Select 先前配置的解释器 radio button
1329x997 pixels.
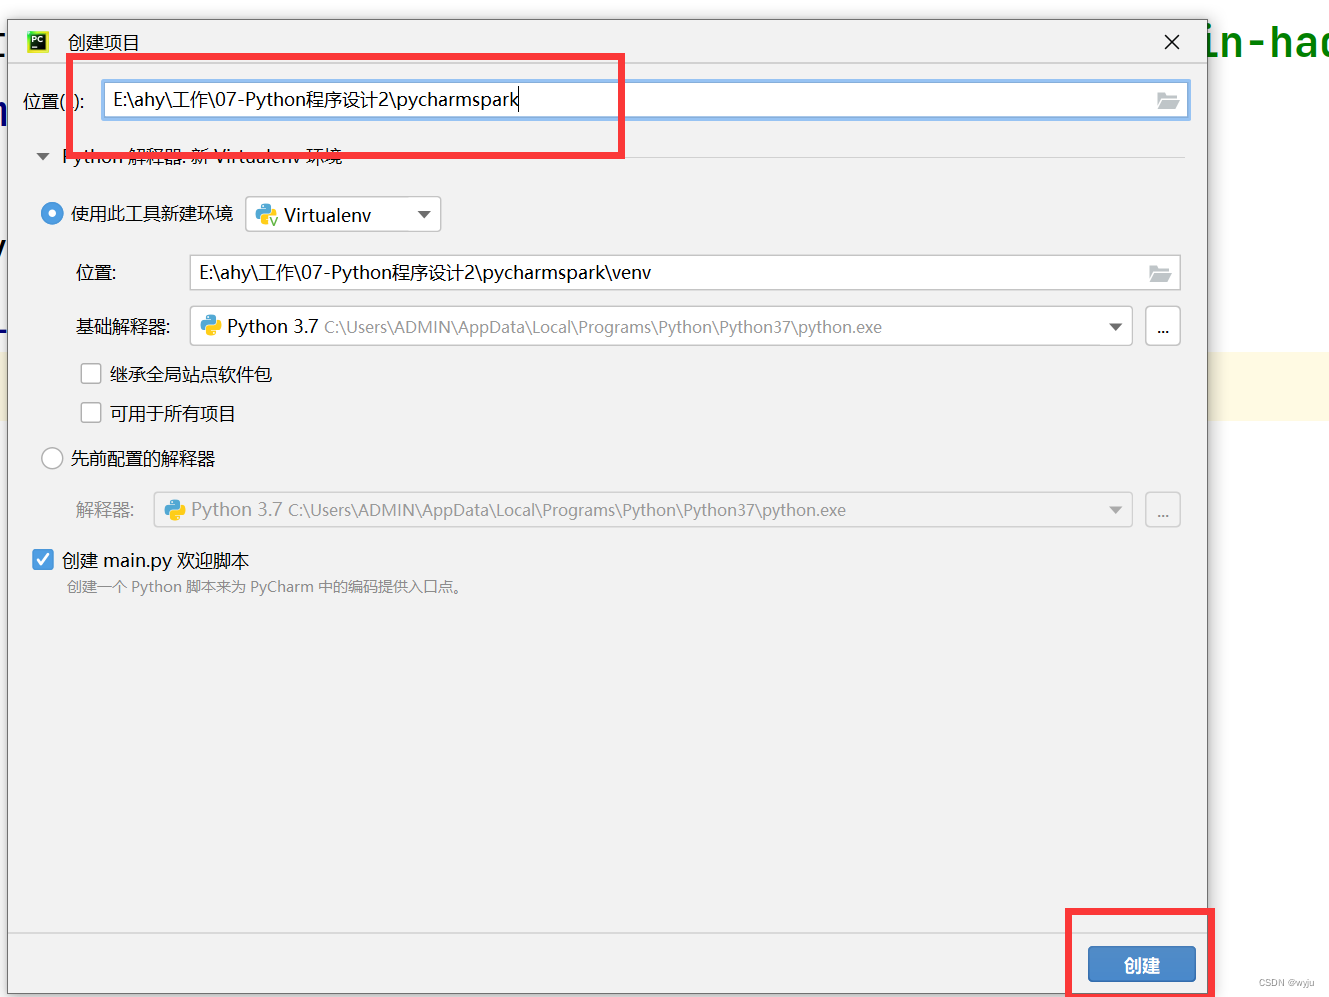52,458
